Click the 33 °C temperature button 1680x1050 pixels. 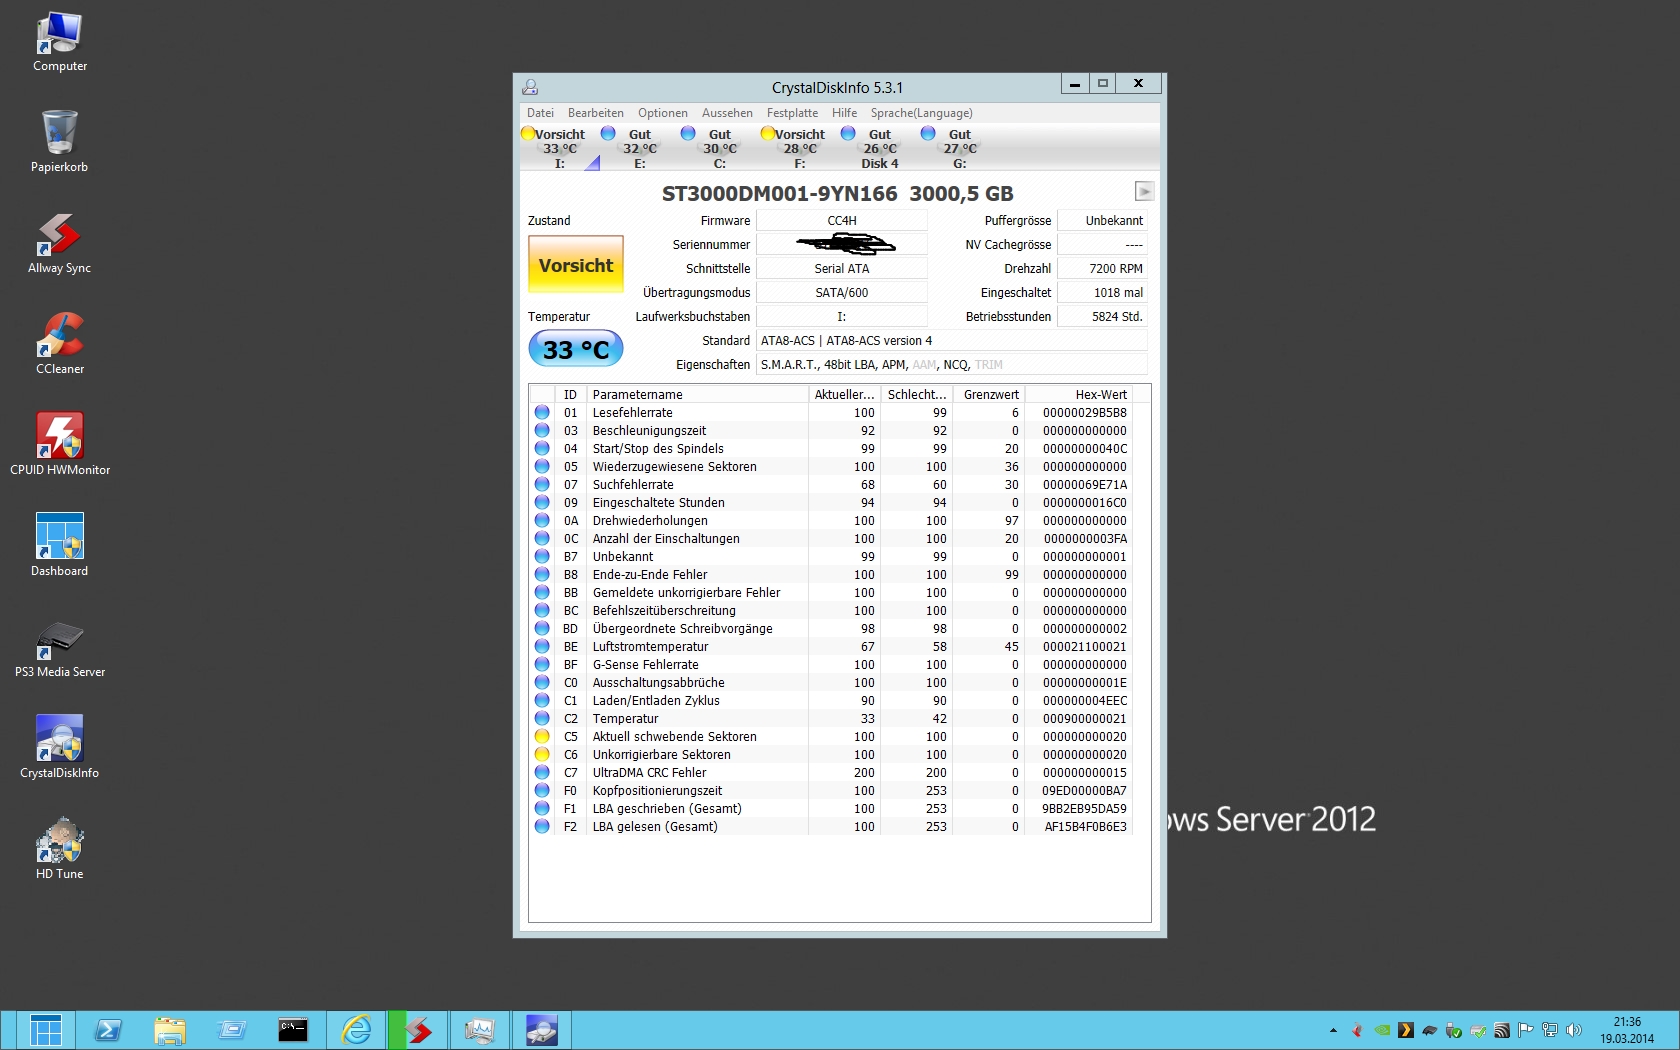coord(576,349)
